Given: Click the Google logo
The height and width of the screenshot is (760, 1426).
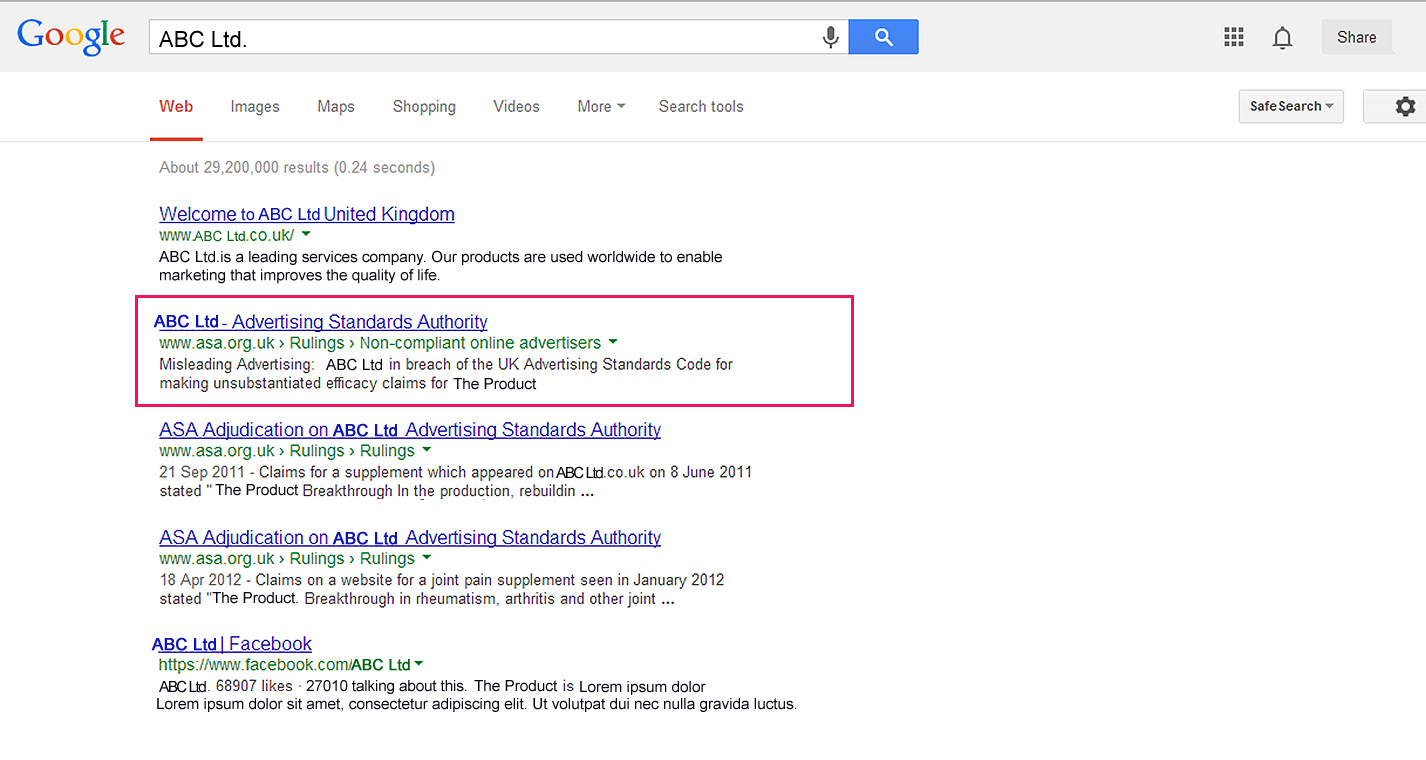Looking at the screenshot, I should [x=71, y=36].
